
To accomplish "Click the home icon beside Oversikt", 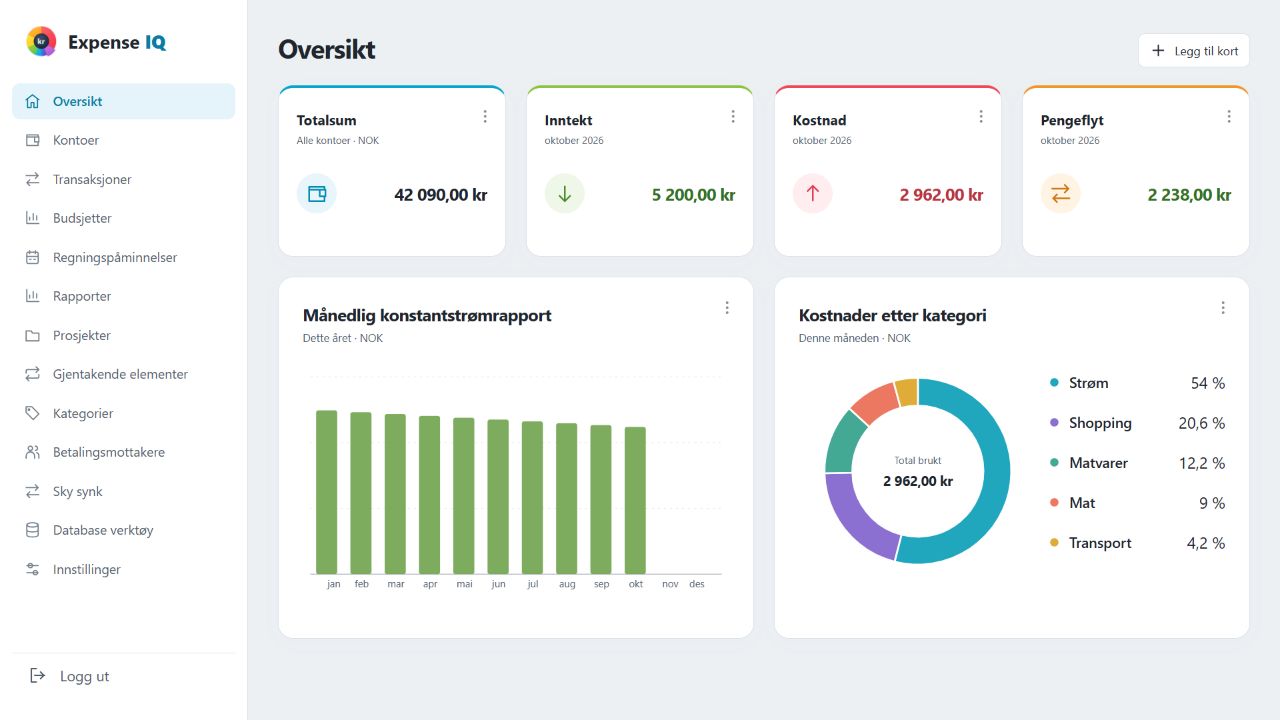I will click(33, 101).
